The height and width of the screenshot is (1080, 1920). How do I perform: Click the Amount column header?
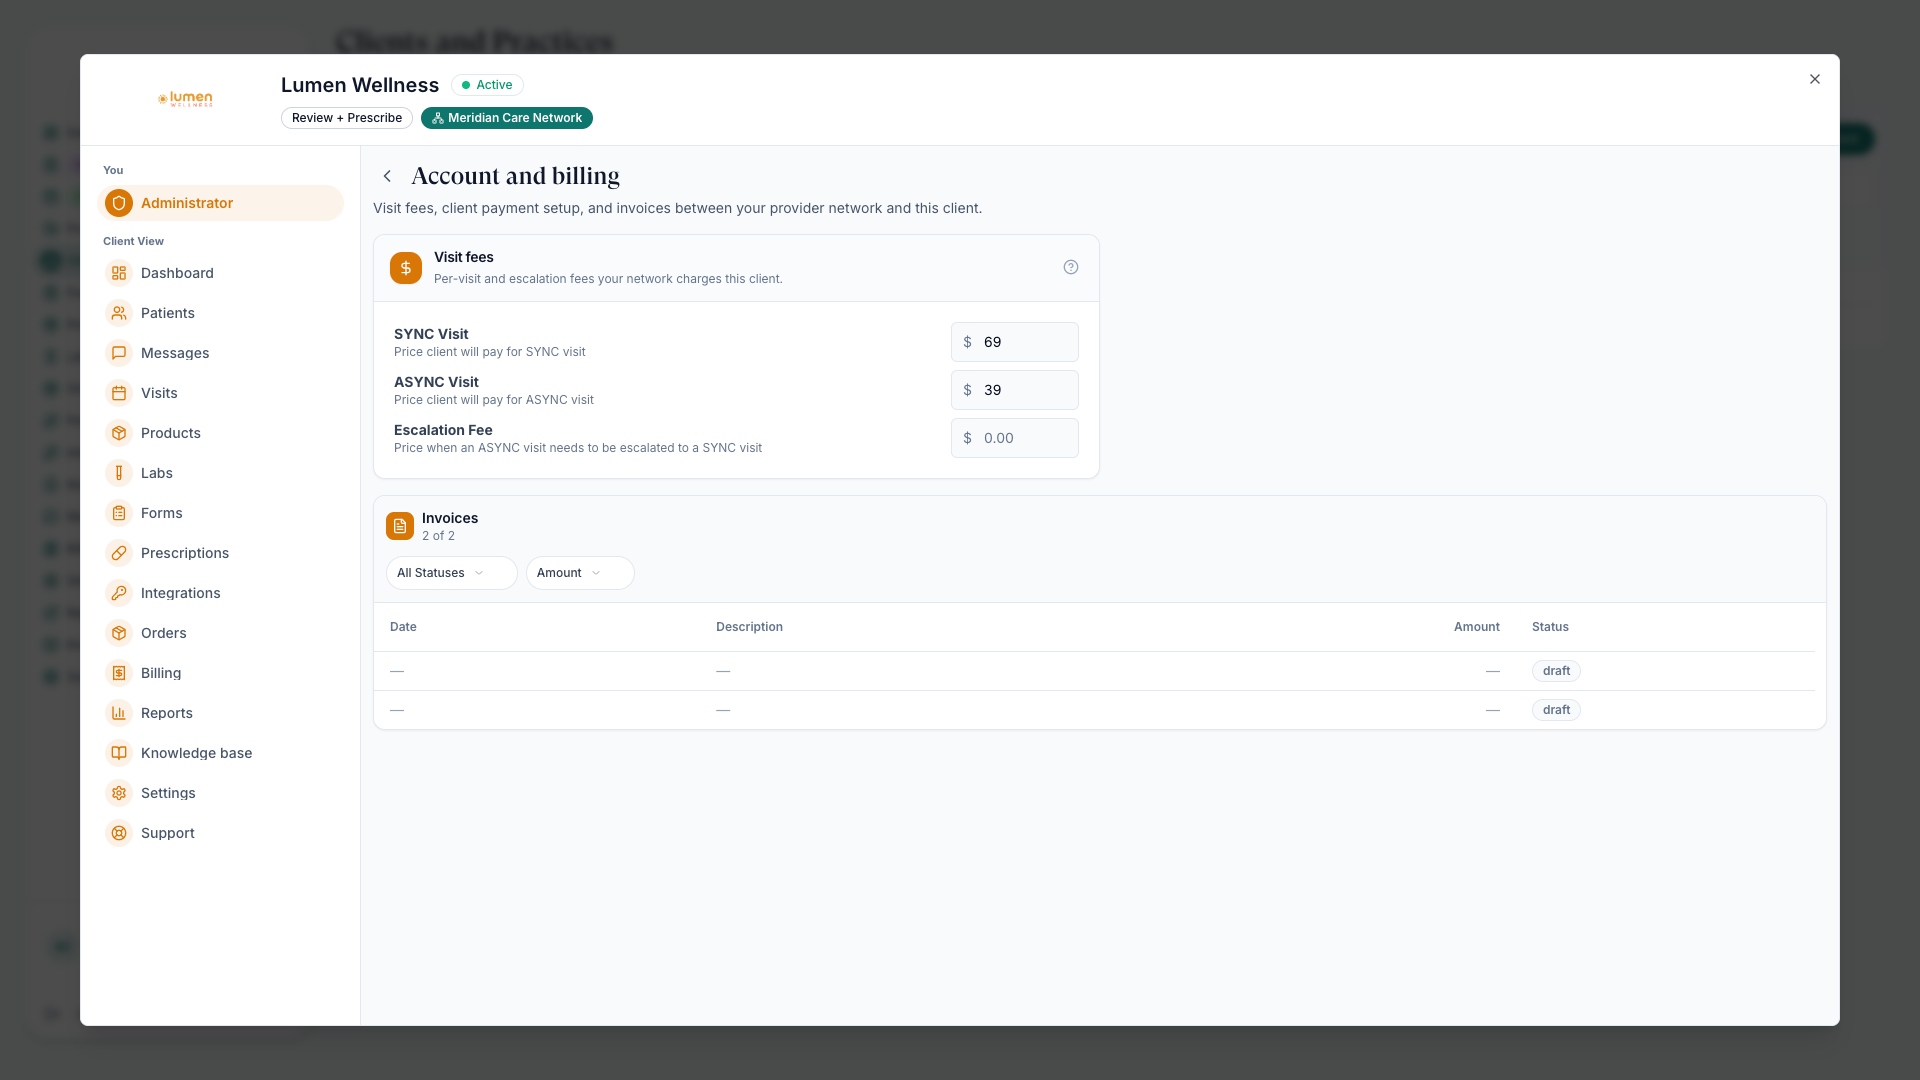1477,627
